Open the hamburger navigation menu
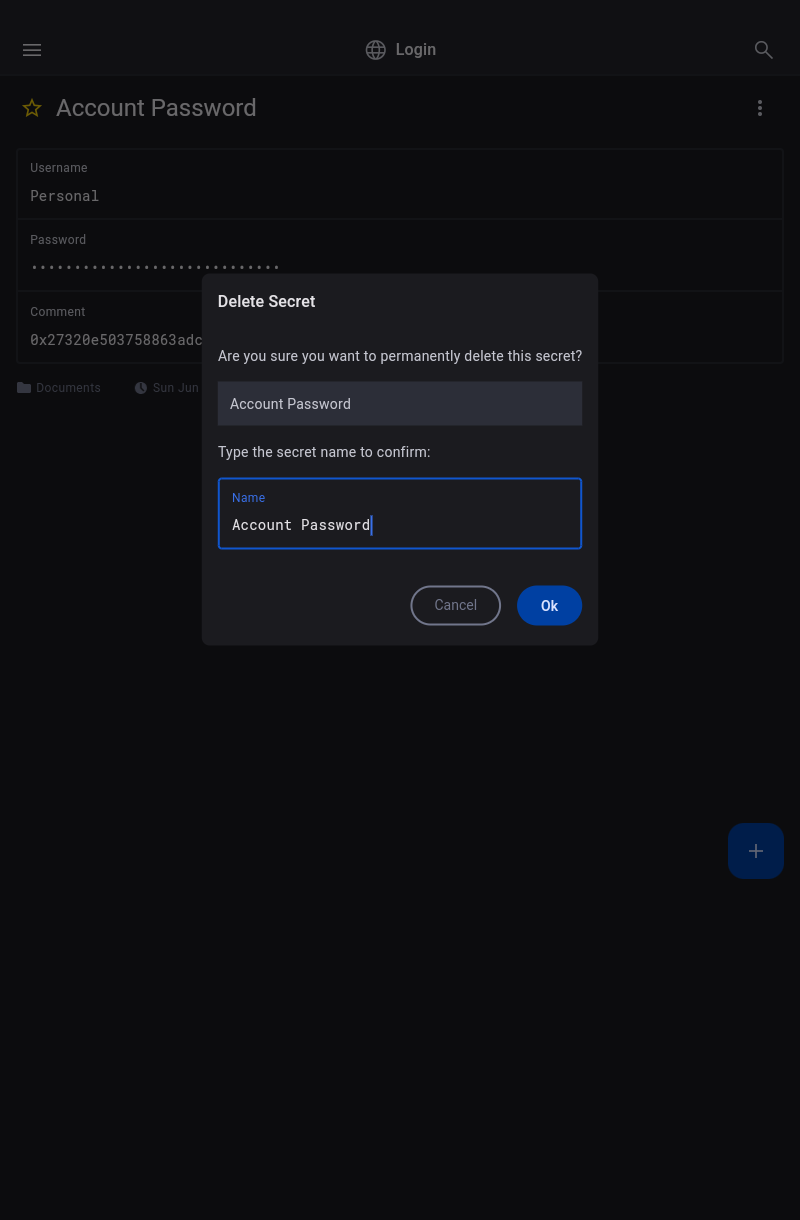This screenshot has height=1220, width=800. click(32, 50)
